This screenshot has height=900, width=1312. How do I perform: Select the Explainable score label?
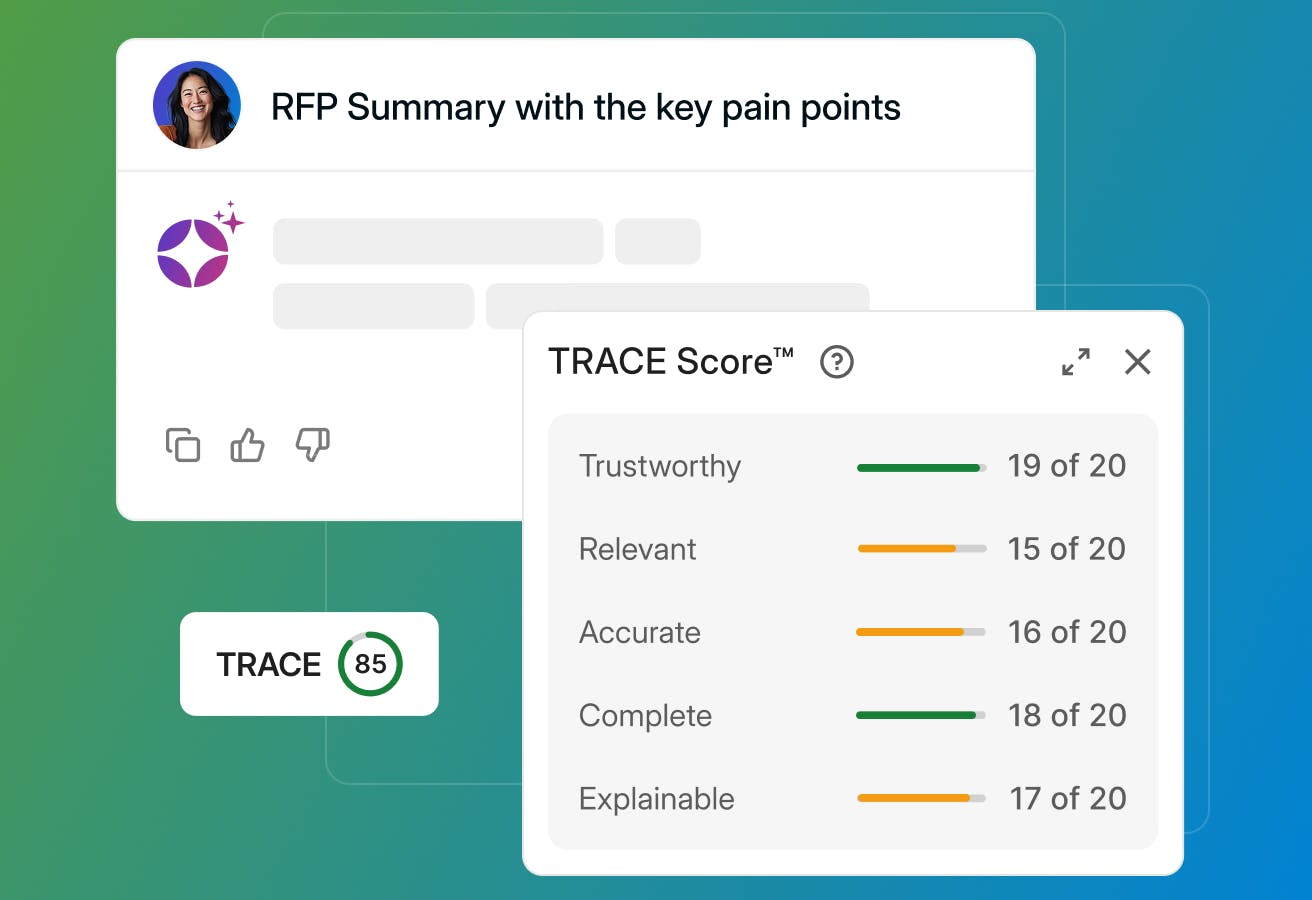656,798
